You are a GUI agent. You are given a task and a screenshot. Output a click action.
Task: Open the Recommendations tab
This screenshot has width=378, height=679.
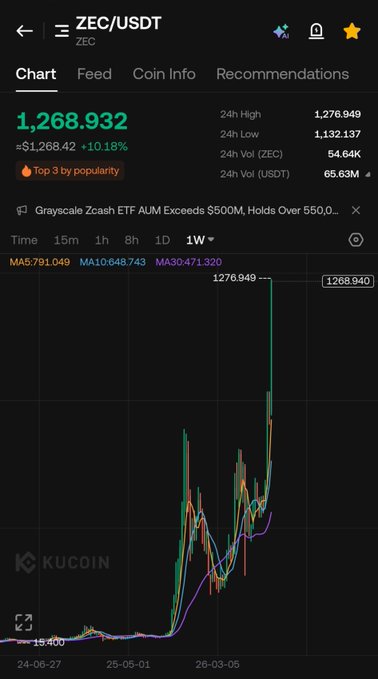tap(283, 74)
